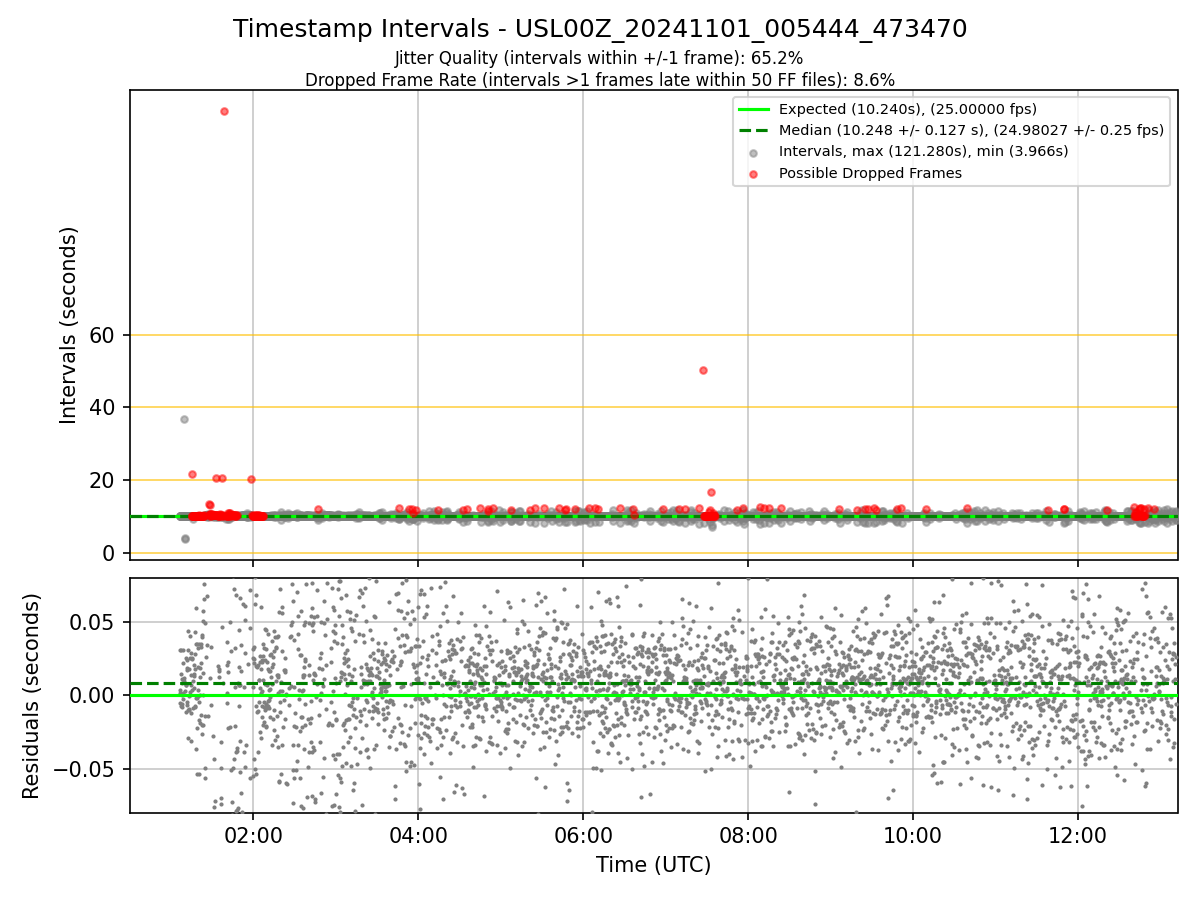The image size is (1200, 900).
Task: Click the solid green Expected legend line
Action: coord(754,109)
